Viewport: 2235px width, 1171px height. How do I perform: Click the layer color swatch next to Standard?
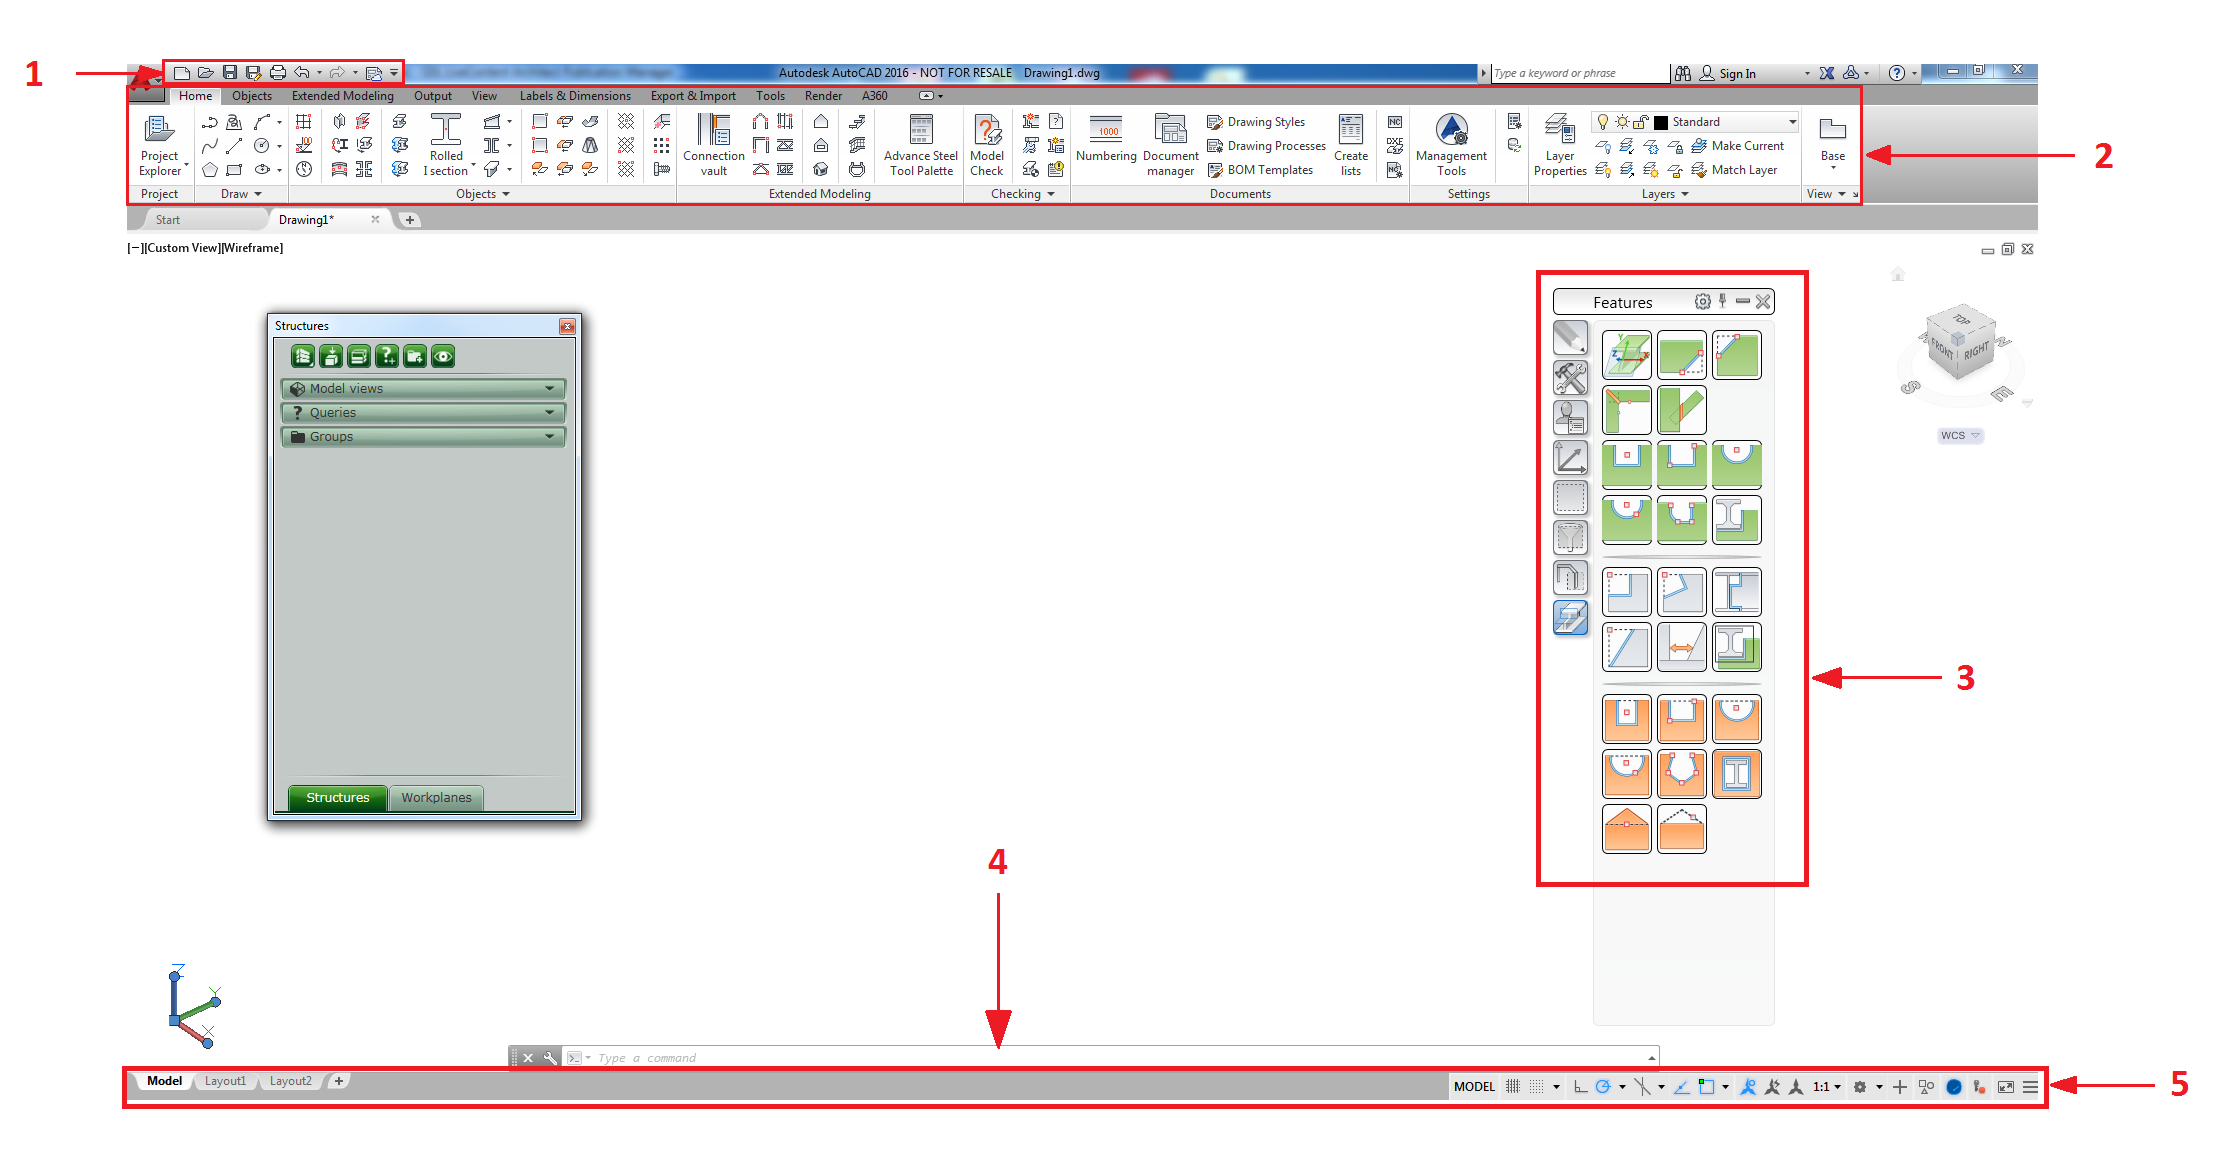1661,122
